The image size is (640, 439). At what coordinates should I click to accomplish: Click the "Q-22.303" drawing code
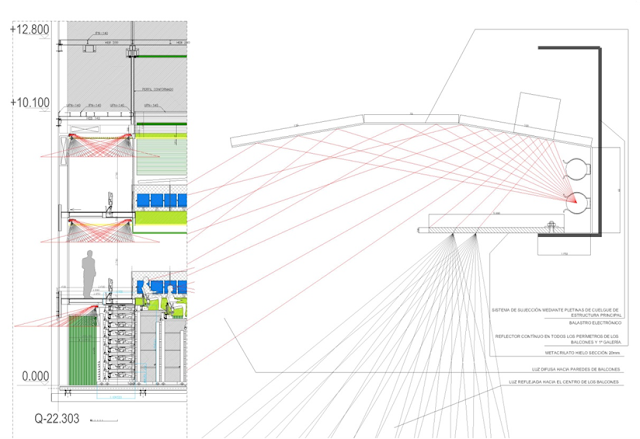tap(57, 419)
